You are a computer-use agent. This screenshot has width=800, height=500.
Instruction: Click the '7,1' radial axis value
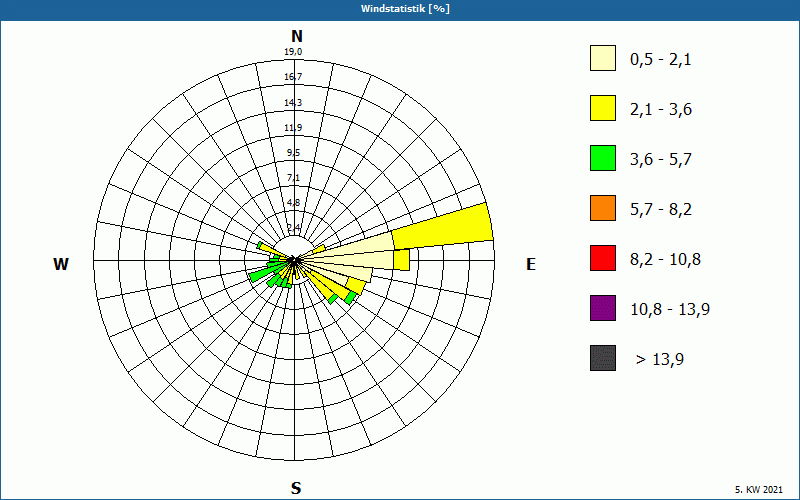pos(293,178)
